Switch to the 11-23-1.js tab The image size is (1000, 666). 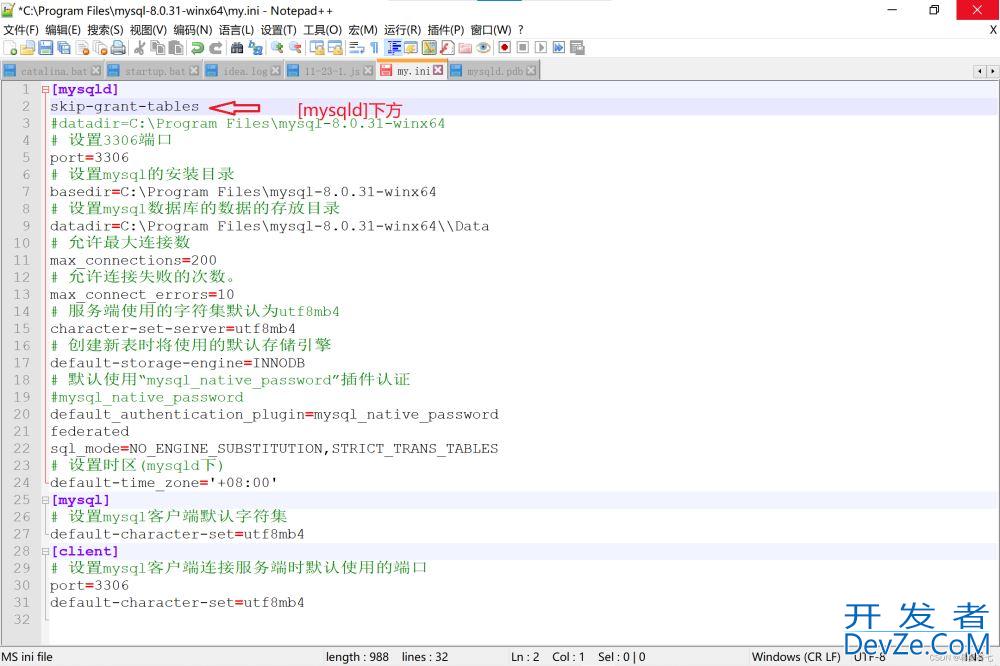(330, 71)
